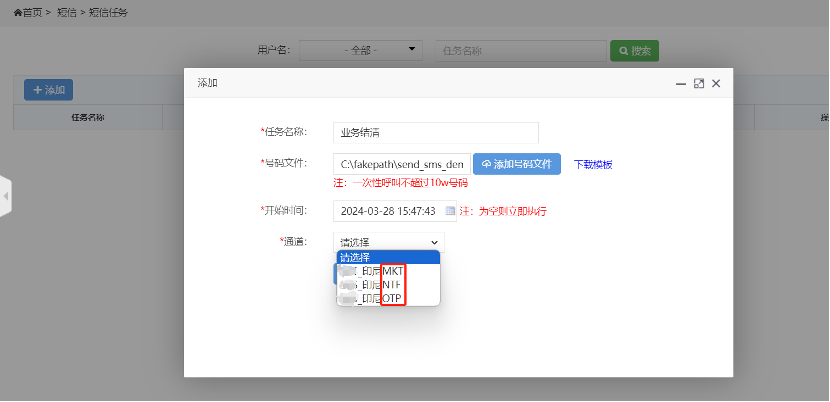Click the 开始时间 datetime field

pyautogui.click(x=388, y=211)
